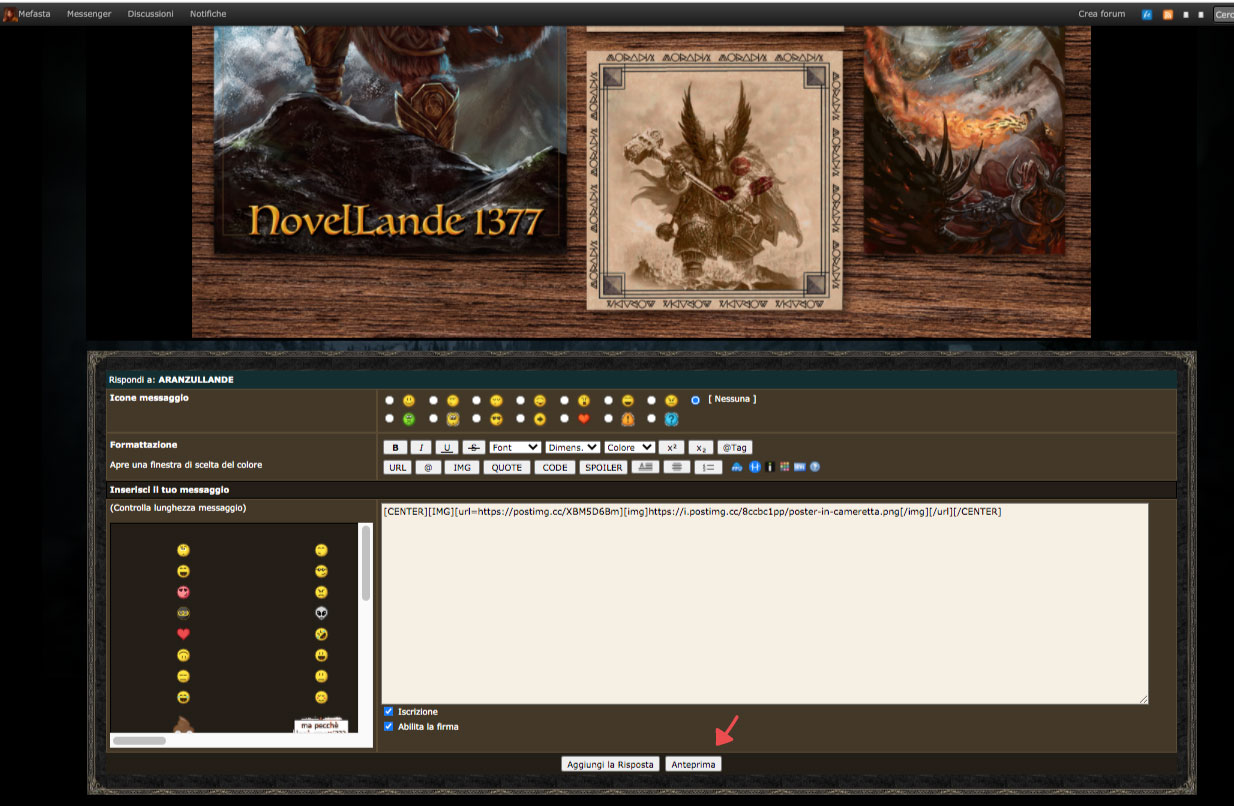Select the sunglasses smiley message icon radio
The image size is (1234, 806).
(476, 418)
